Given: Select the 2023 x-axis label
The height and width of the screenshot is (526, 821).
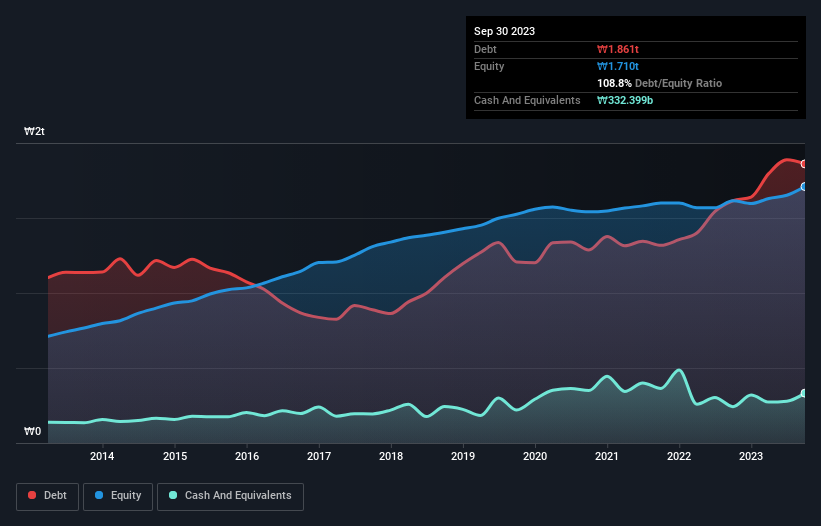Looking at the screenshot, I should click(751, 456).
